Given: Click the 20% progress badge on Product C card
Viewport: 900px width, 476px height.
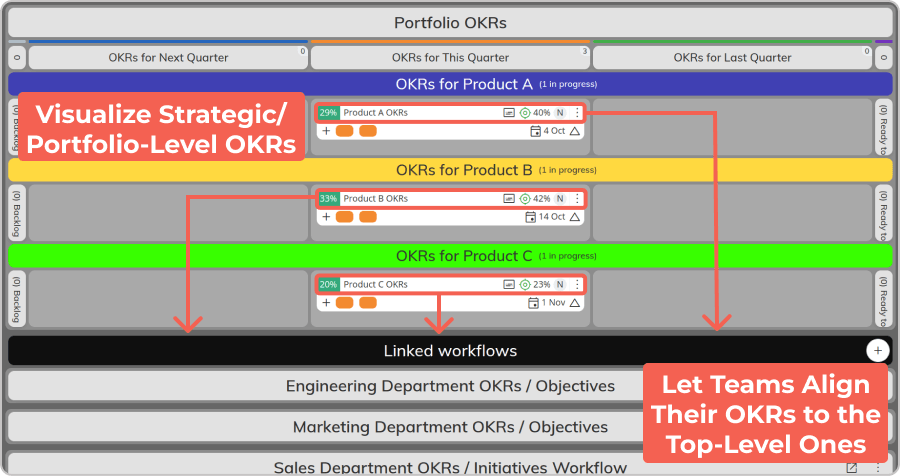Looking at the screenshot, I should tap(328, 284).
